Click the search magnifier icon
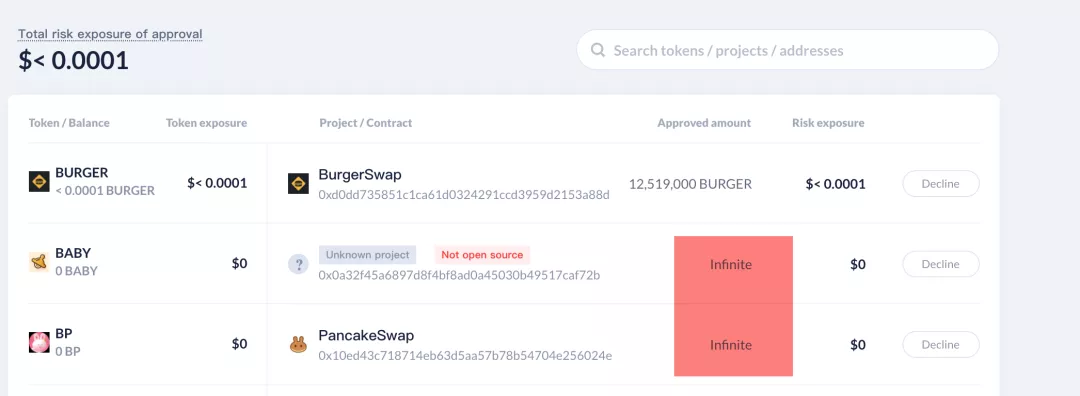Screen dimensions: 1080x396 pyautogui.click(x=599, y=50)
